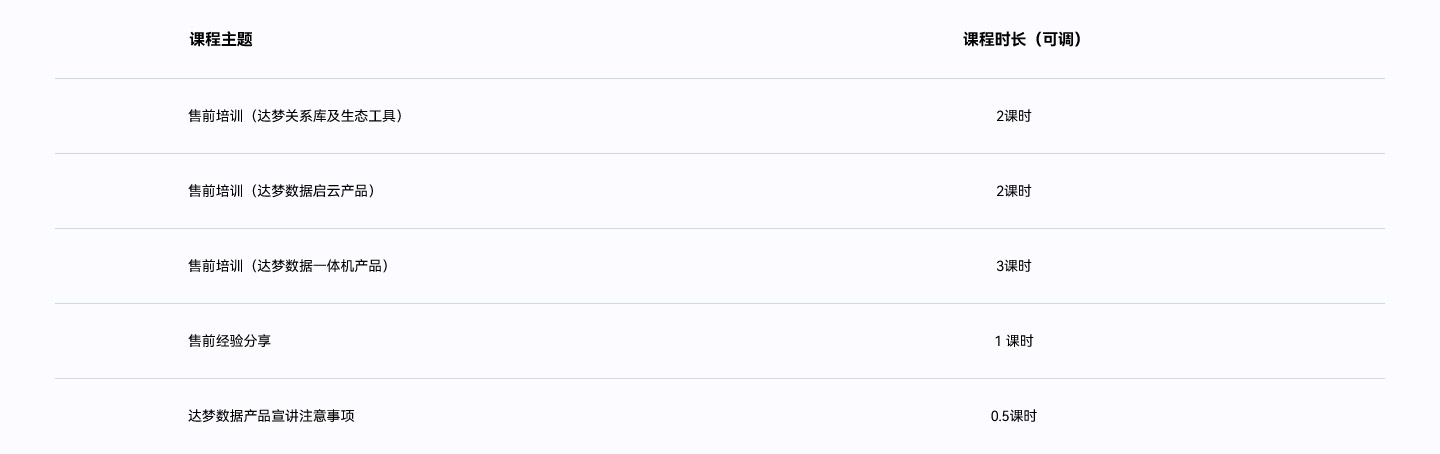Click the 达梦关系库及生态工具 parenthetical text
The image size is (1440, 454).
(x=329, y=116)
